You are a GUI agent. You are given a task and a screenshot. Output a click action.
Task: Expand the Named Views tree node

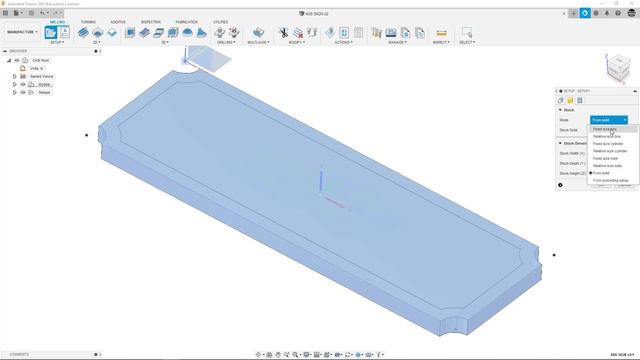tap(15, 76)
